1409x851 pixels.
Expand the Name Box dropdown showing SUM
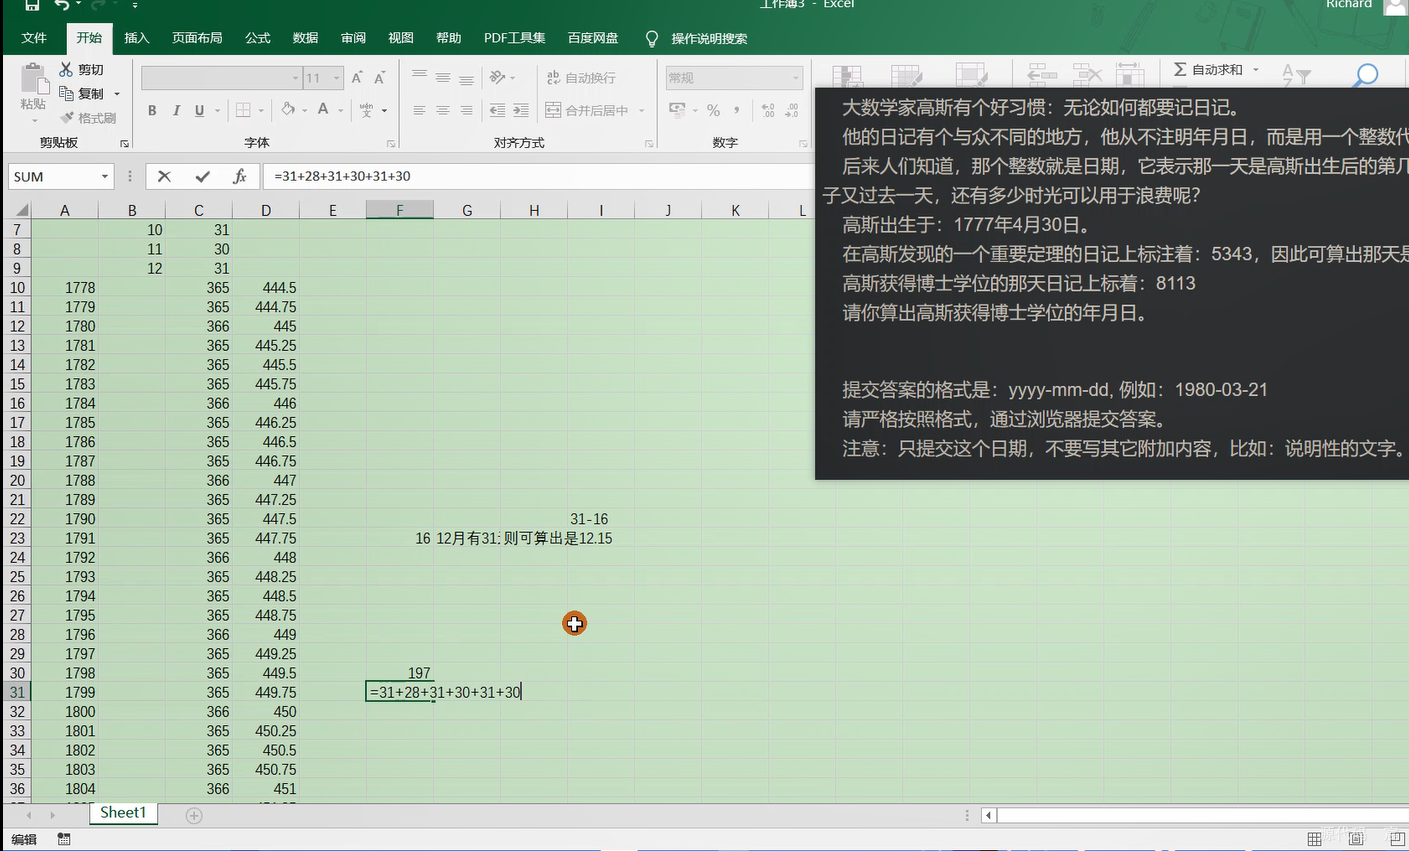[x=104, y=176]
